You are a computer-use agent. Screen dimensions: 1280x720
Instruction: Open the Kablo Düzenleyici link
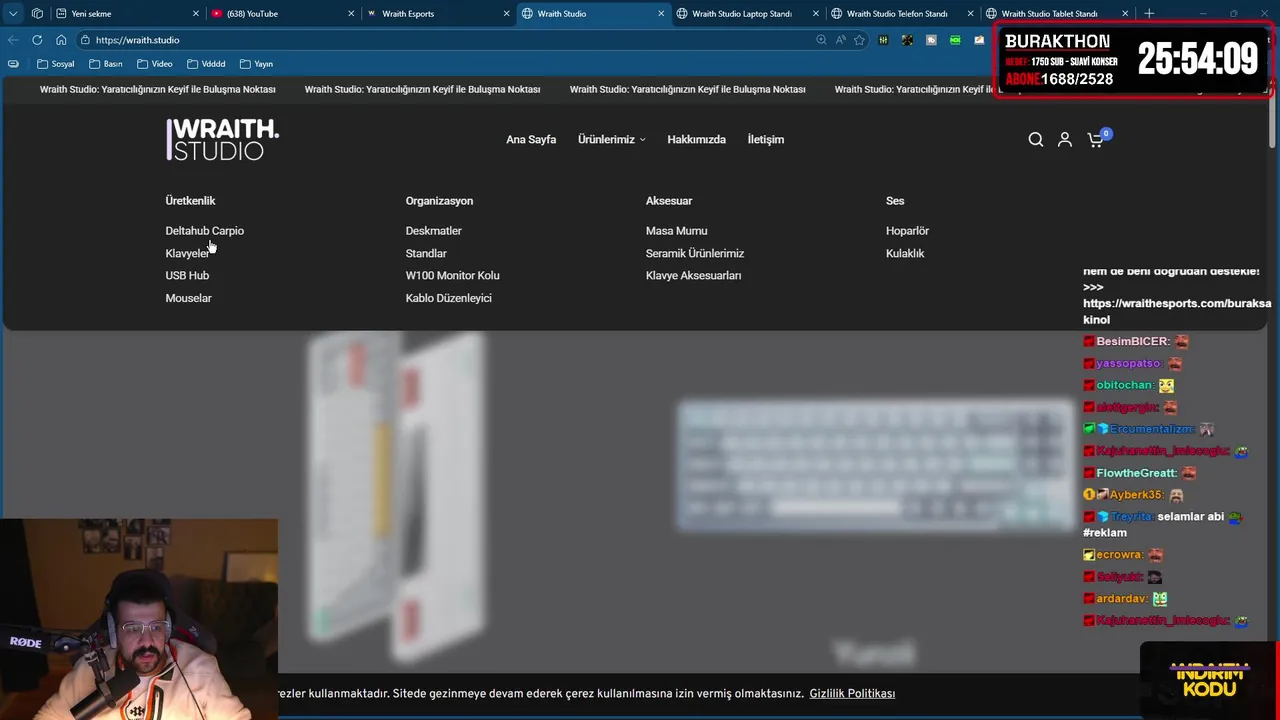click(448, 298)
